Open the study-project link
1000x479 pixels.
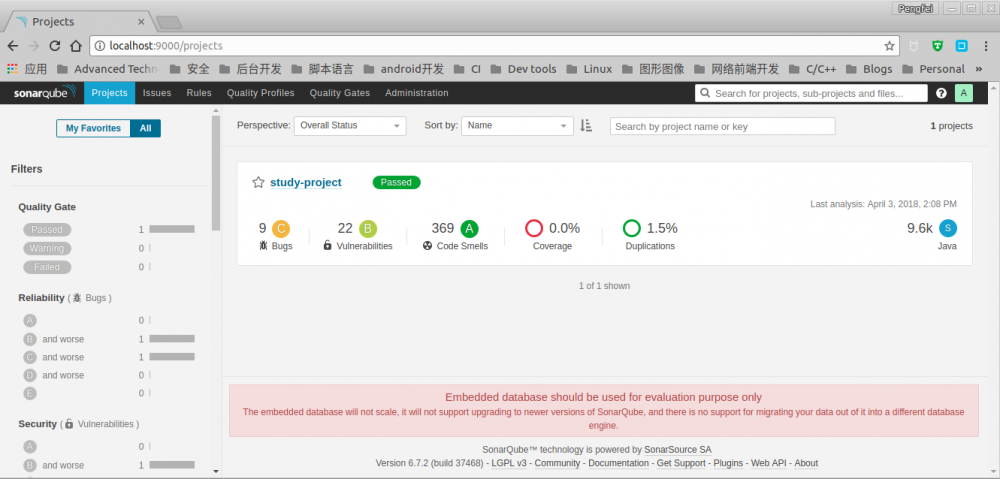[x=306, y=182]
